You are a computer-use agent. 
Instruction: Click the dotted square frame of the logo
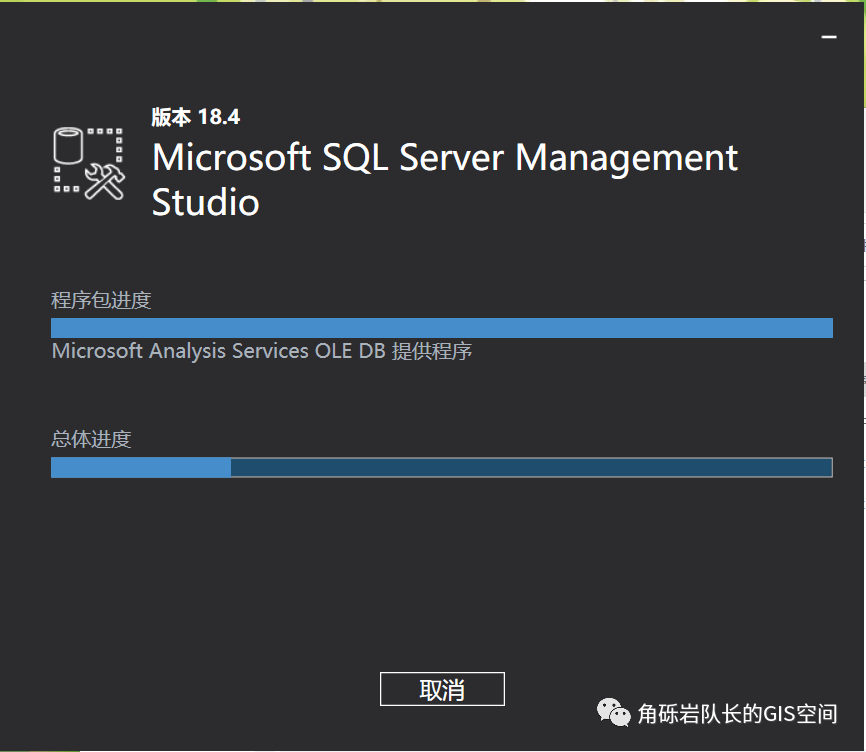pyautogui.click(x=88, y=161)
